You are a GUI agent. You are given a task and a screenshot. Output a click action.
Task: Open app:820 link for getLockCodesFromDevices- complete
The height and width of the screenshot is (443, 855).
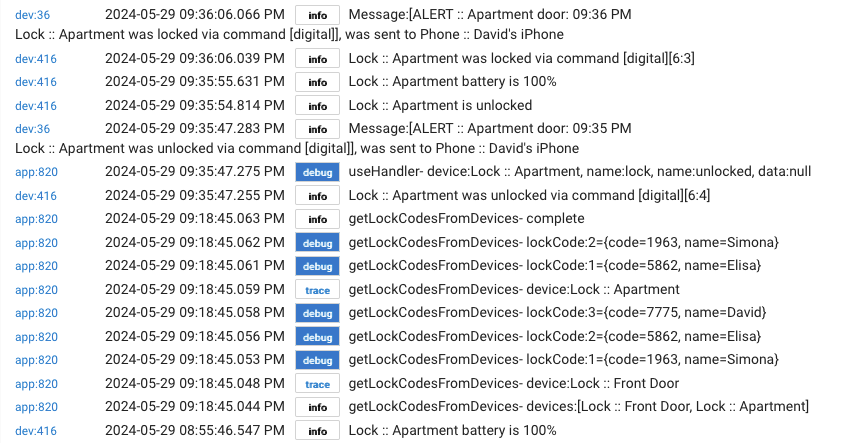pyautogui.click(x=37, y=219)
